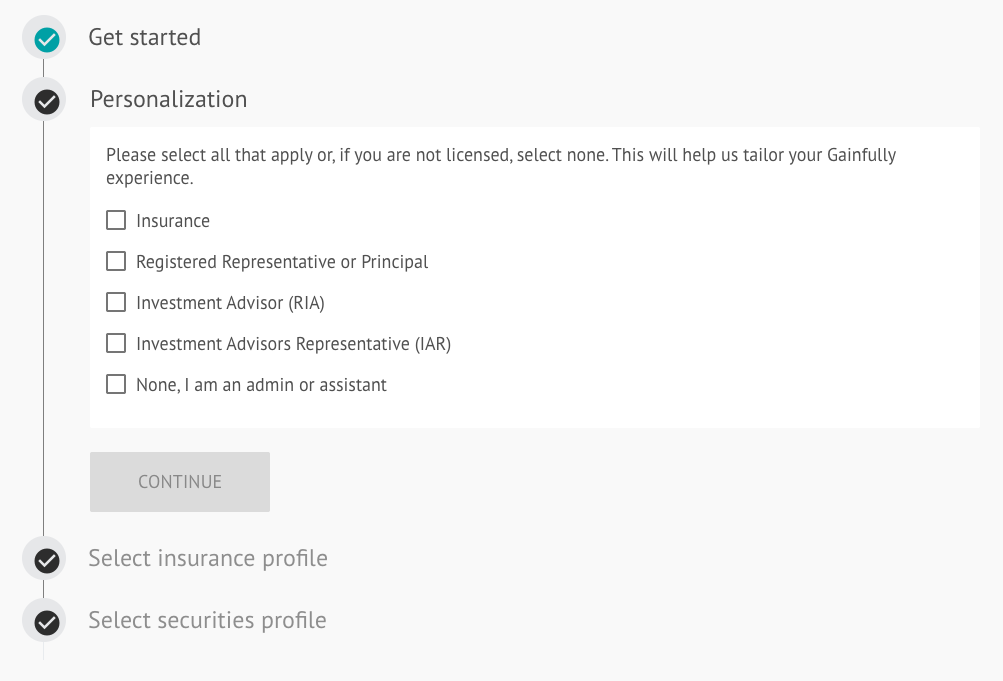
Task: Click the Investment Advisors Representative (IAR) label
Action: 294,343
